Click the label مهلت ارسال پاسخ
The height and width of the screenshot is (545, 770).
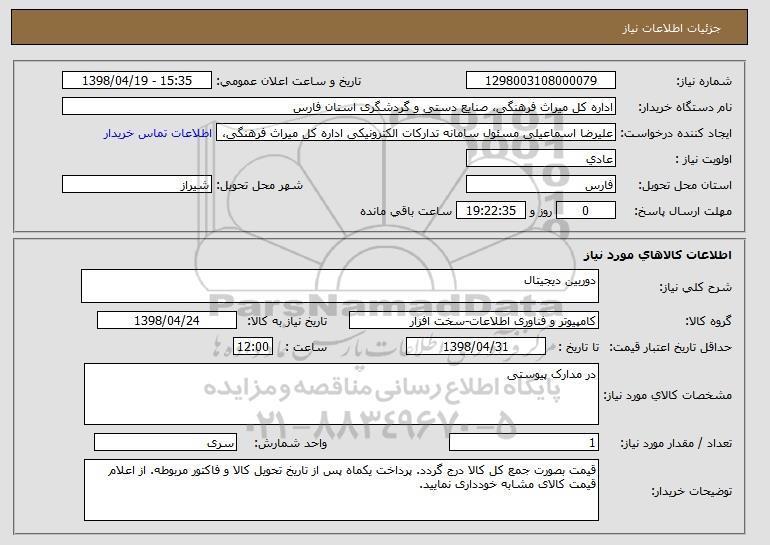click(683, 211)
